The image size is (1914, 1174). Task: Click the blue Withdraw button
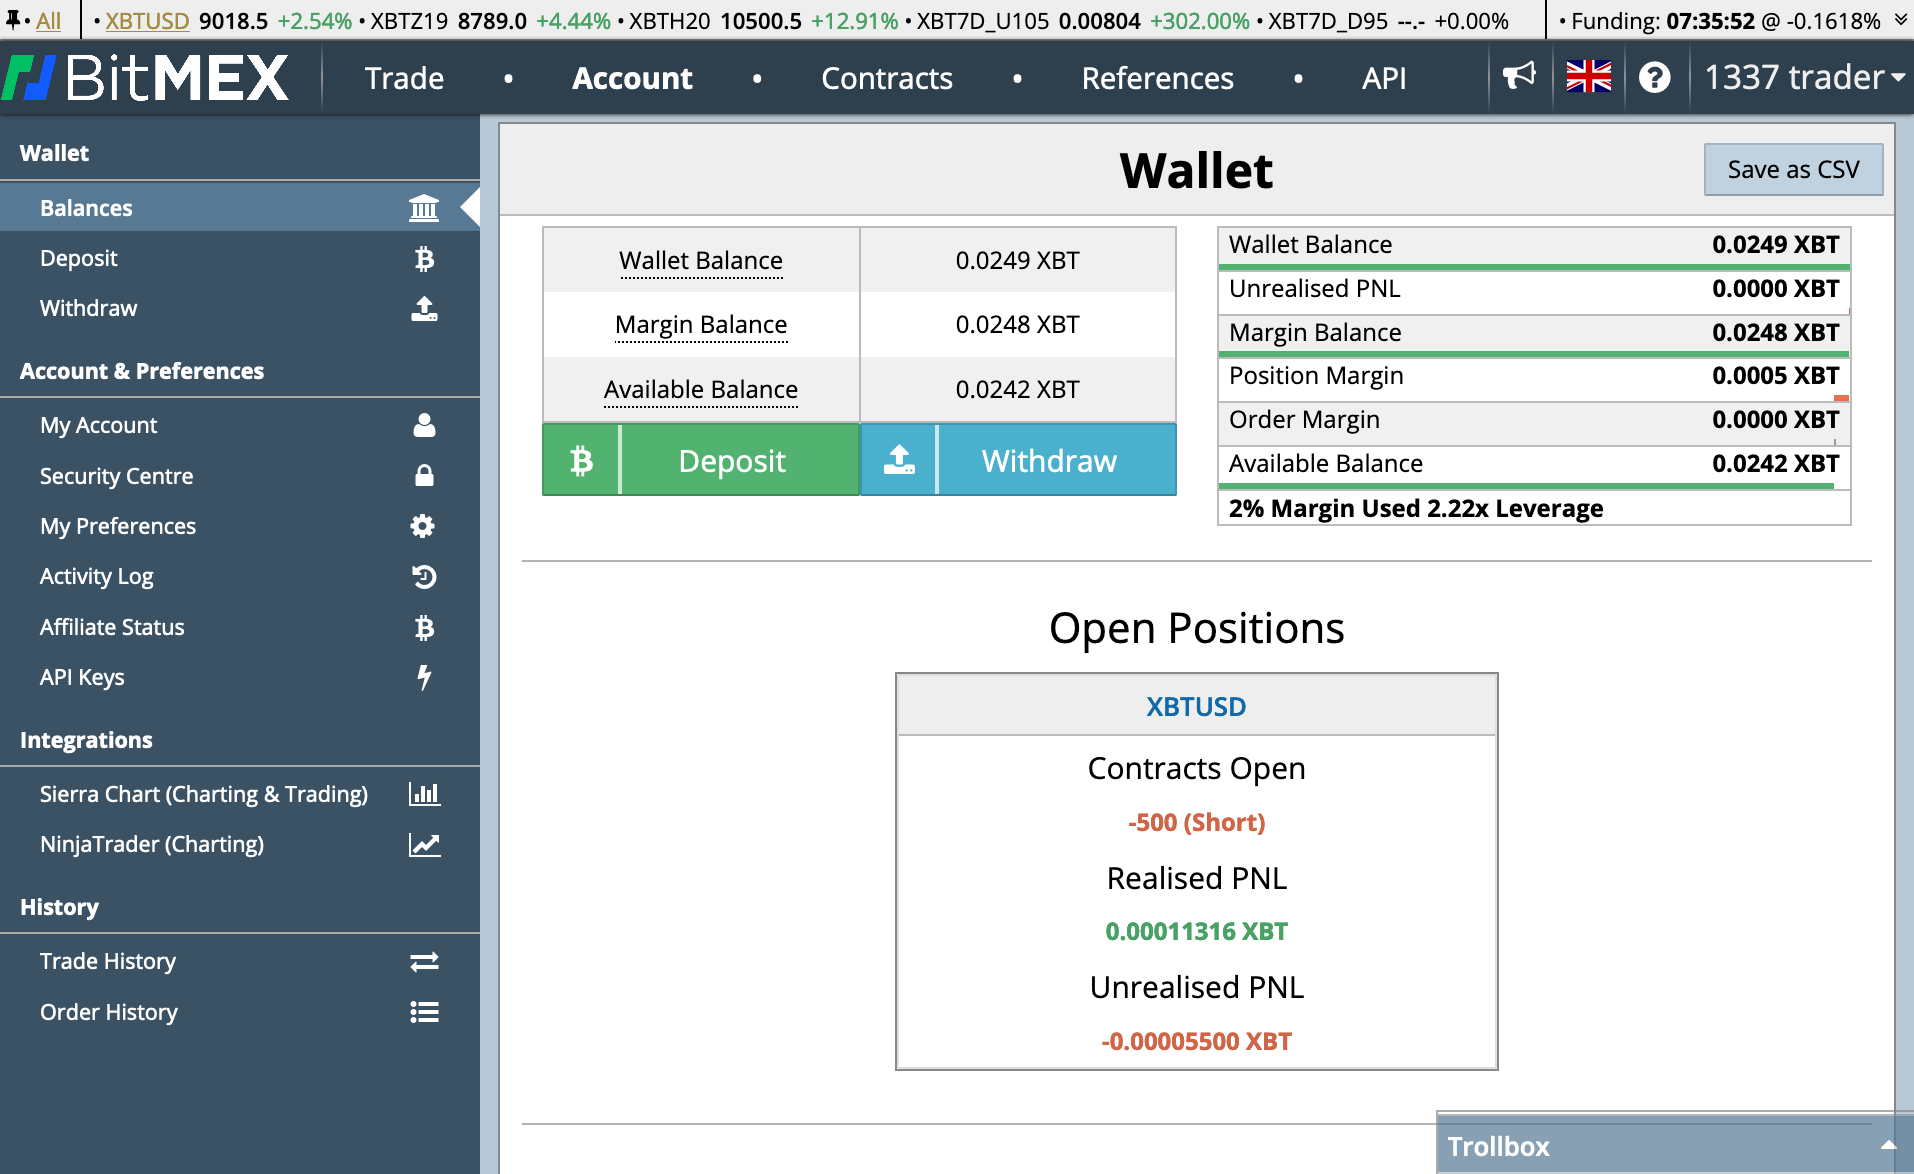click(x=1018, y=460)
